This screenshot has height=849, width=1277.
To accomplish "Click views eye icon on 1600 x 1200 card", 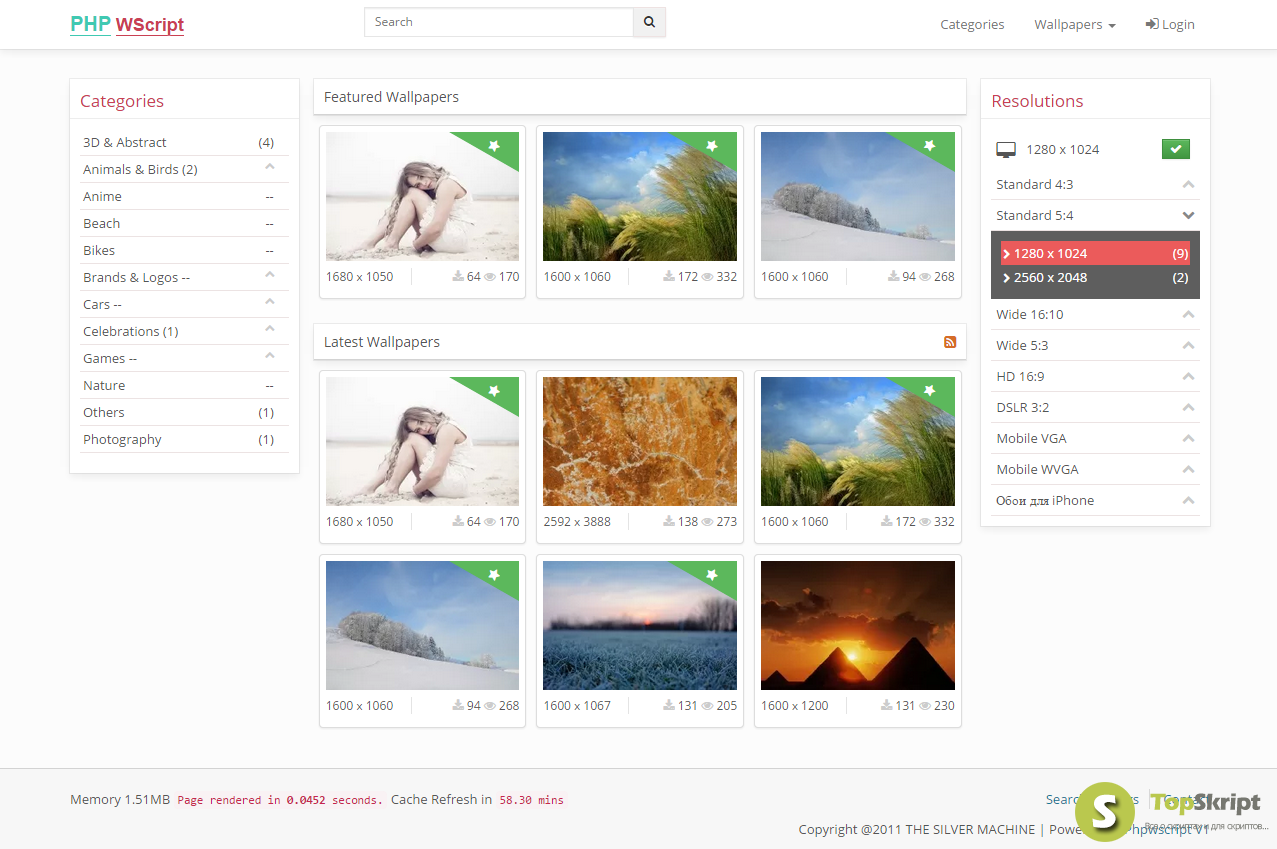I will coord(925,706).
